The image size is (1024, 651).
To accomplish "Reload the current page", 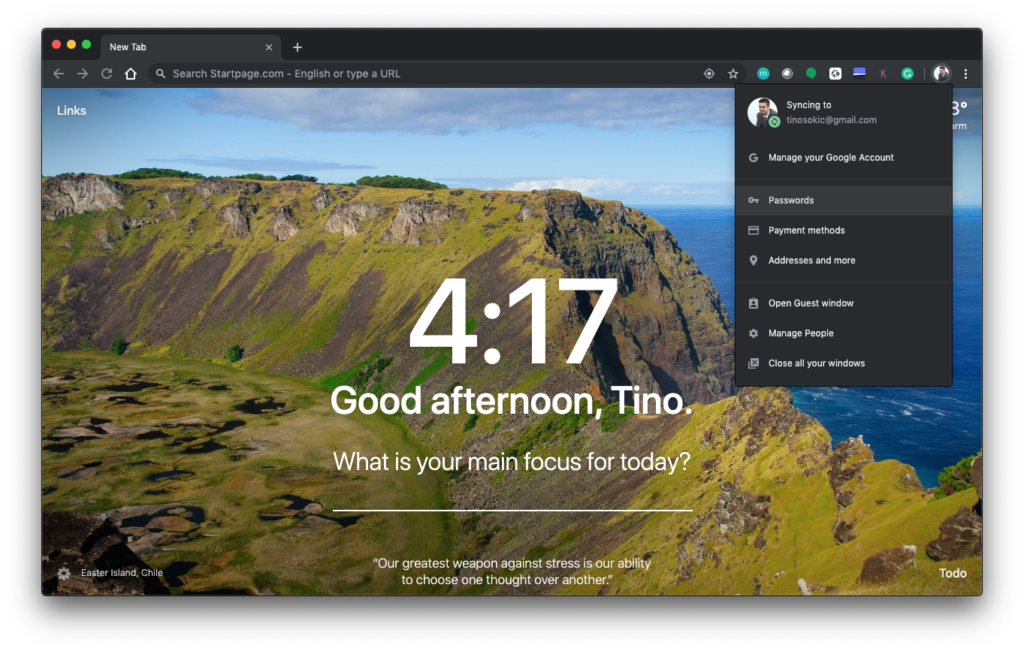I will coord(106,74).
